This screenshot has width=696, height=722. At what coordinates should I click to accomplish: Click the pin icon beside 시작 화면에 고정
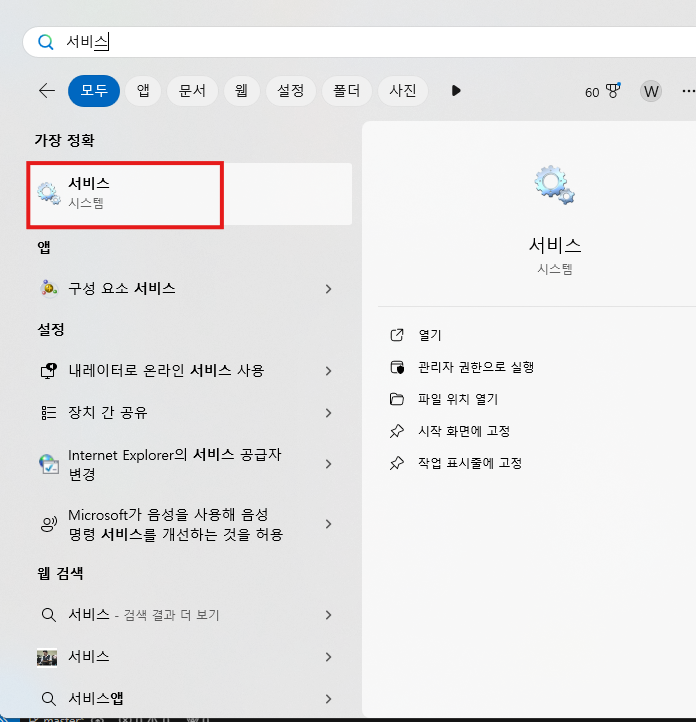tap(397, 431)
